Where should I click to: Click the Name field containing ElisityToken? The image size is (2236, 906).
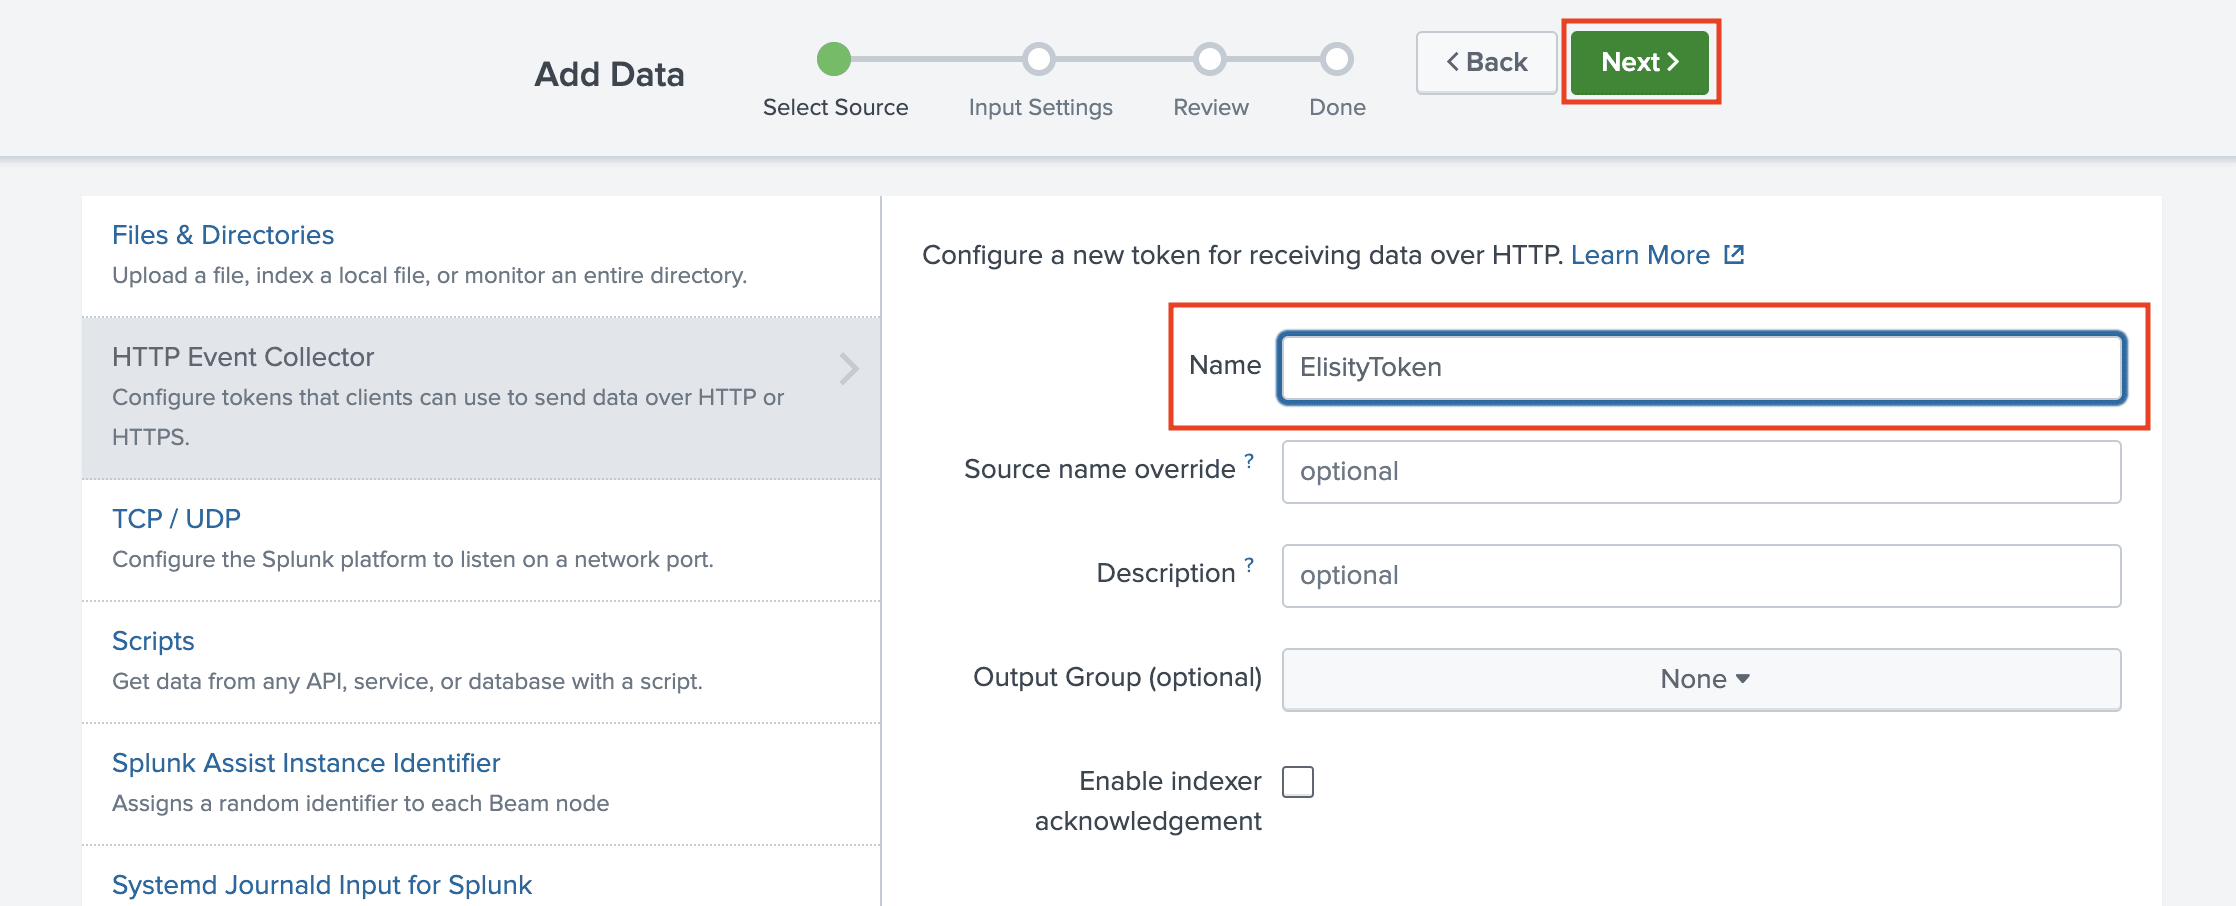point(1700,367)
